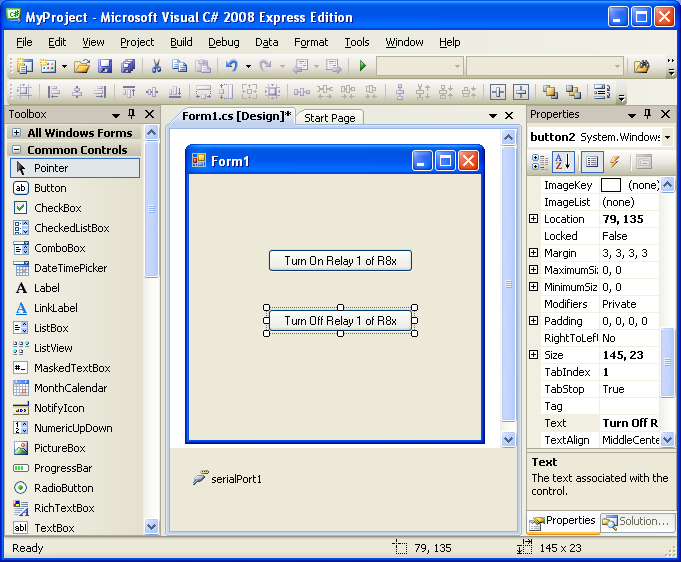Open the Undo history dropdown arrow
681x562 pixels.
click(x=248, y=66)
